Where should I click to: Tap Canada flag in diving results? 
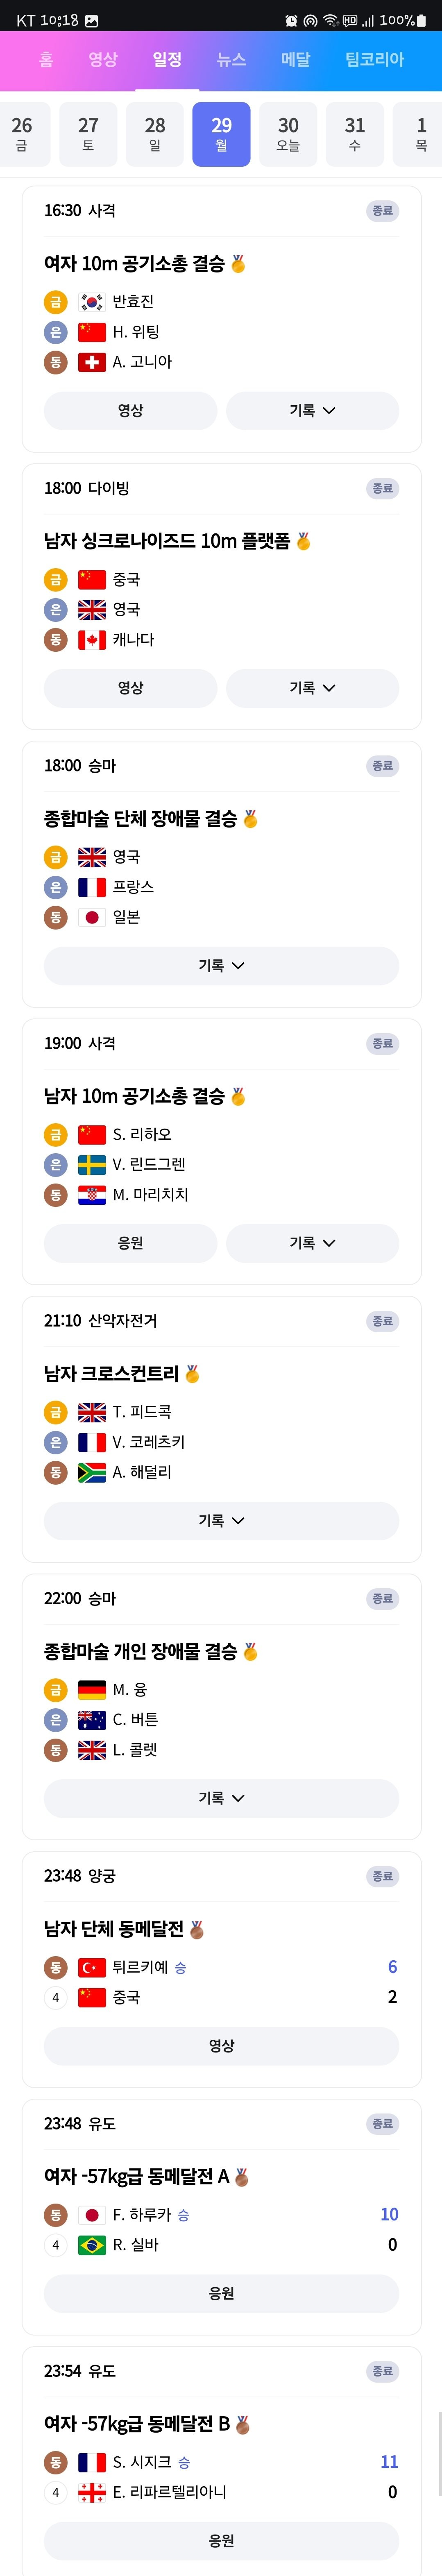coord(92,640)
